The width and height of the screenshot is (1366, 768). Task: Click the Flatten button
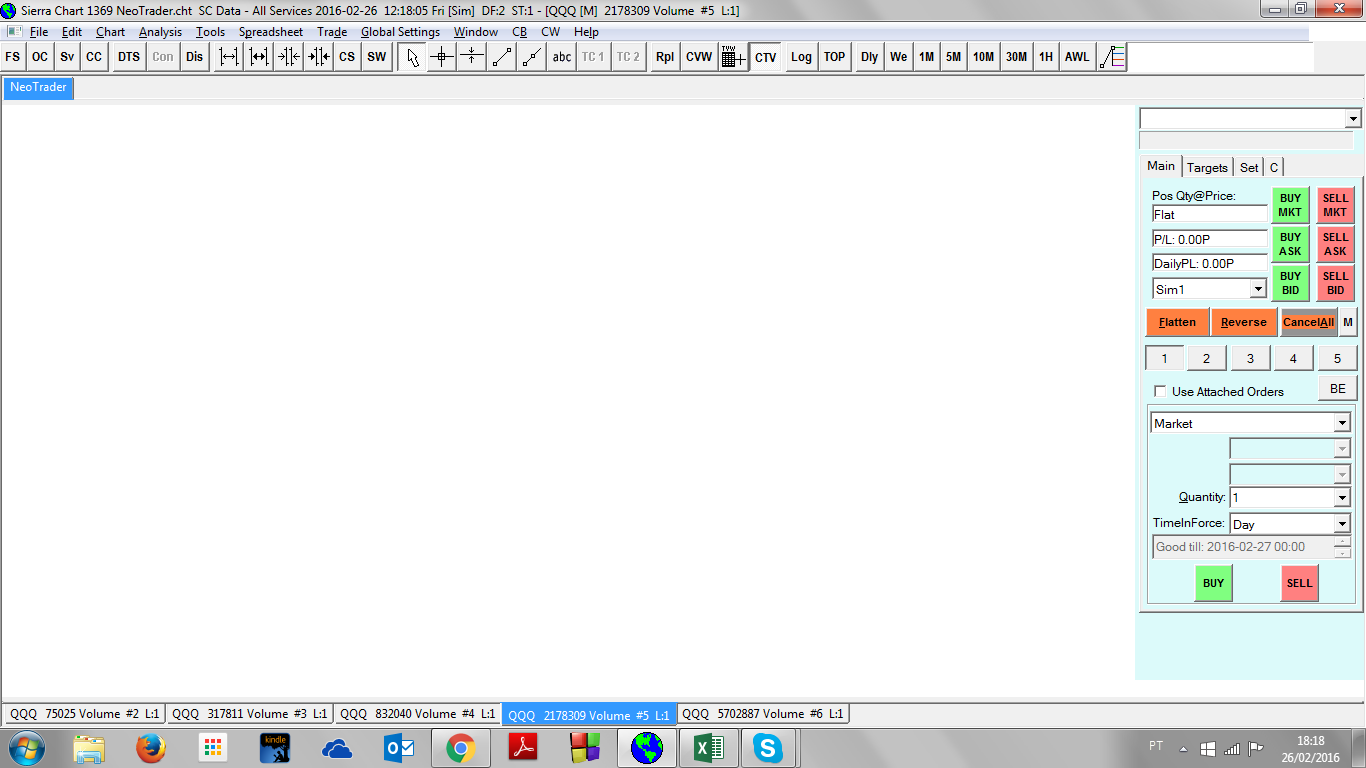(1177, 322)
